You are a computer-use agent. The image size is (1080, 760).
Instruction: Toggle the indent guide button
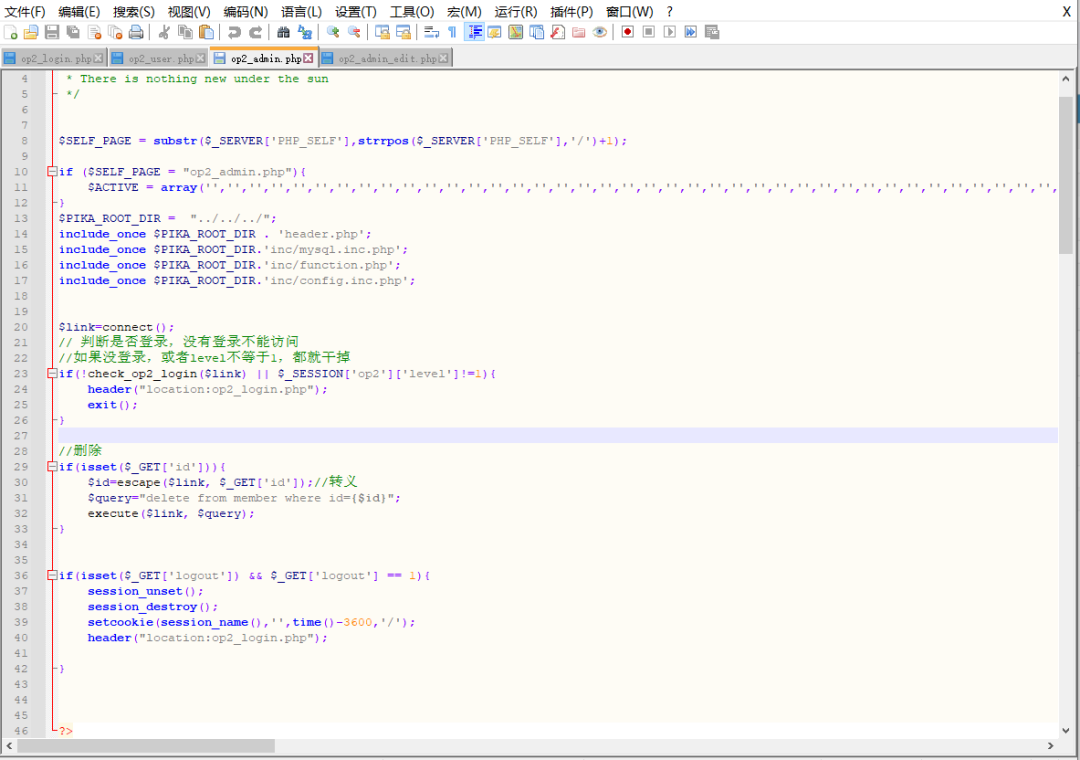click(474, 32)
